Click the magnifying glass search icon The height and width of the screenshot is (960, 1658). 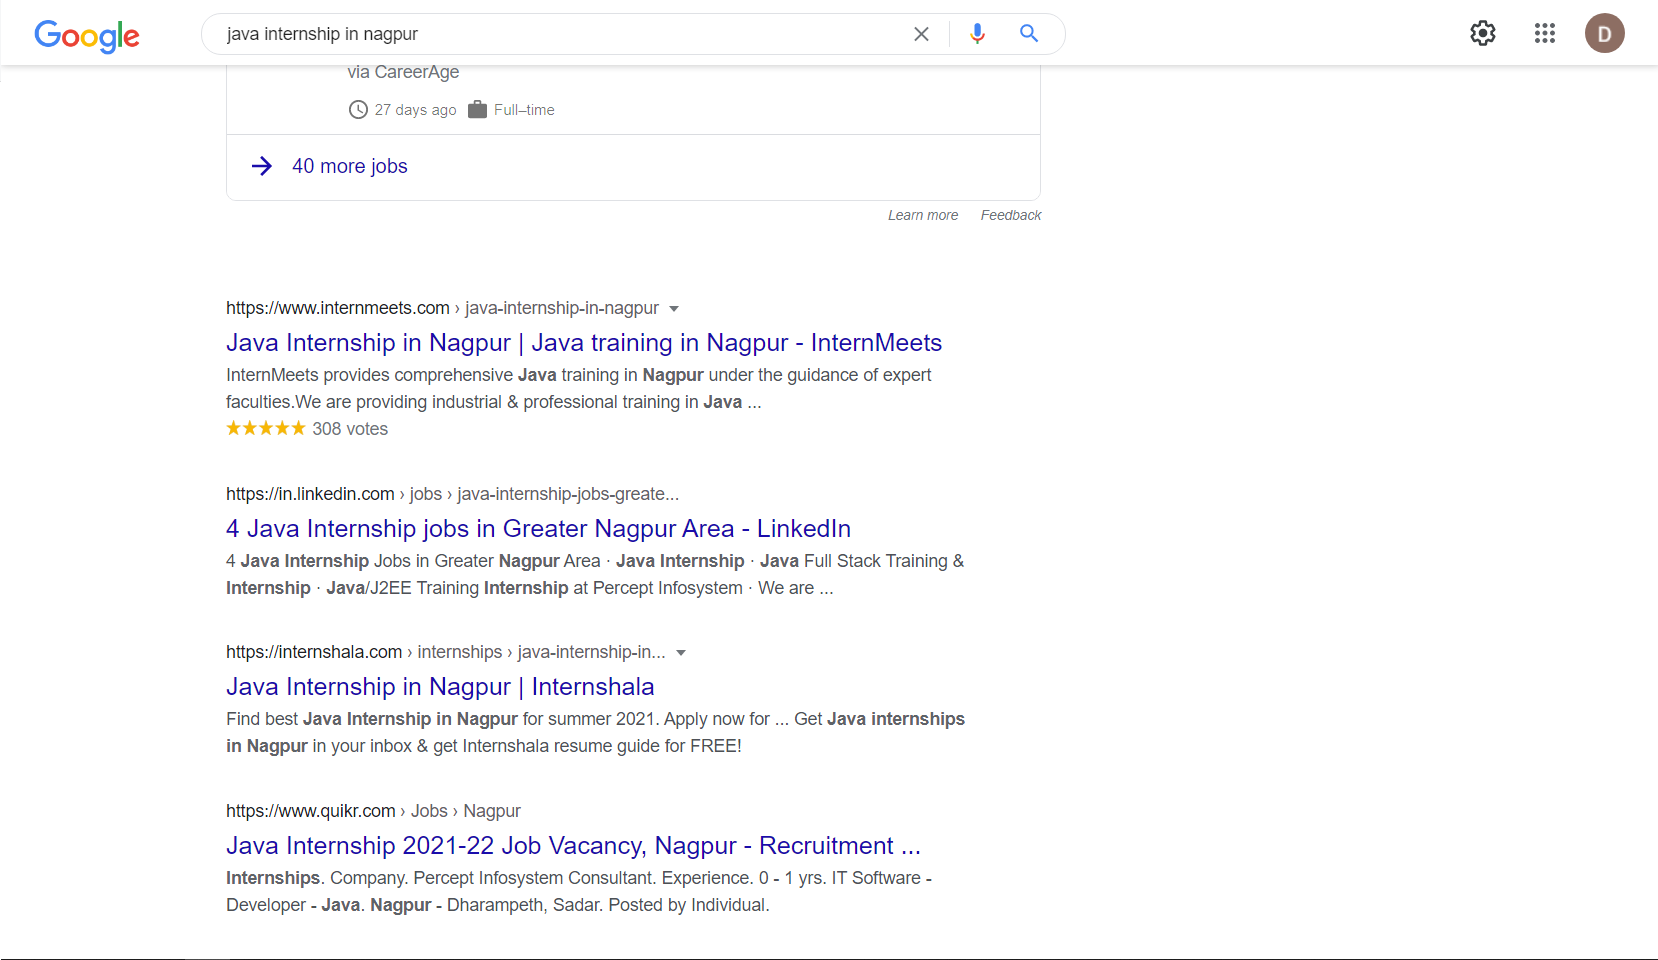1028,33
